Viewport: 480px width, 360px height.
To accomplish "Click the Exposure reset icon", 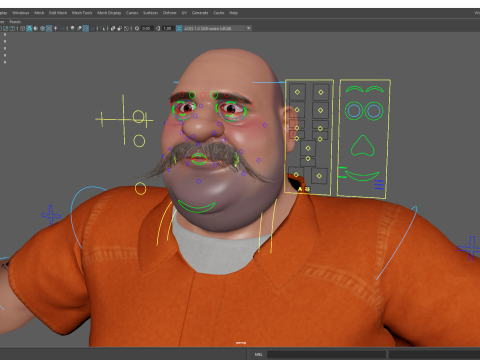I will point(137,28).
